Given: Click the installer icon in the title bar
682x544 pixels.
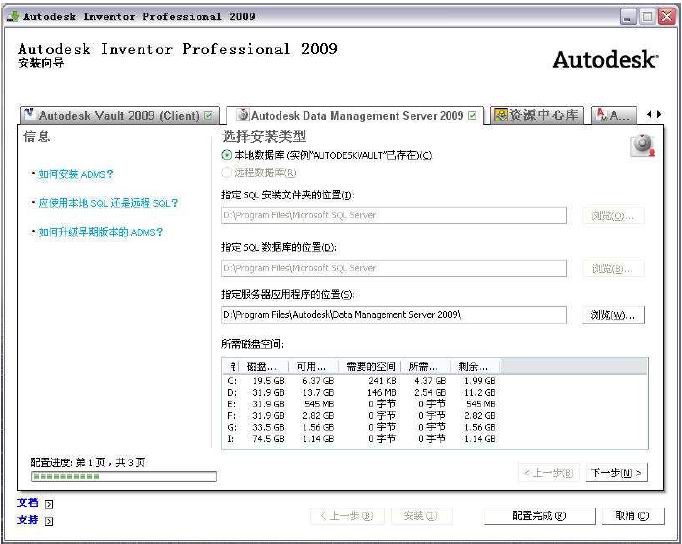Looking at the screenshot, I should pos(13,17).
